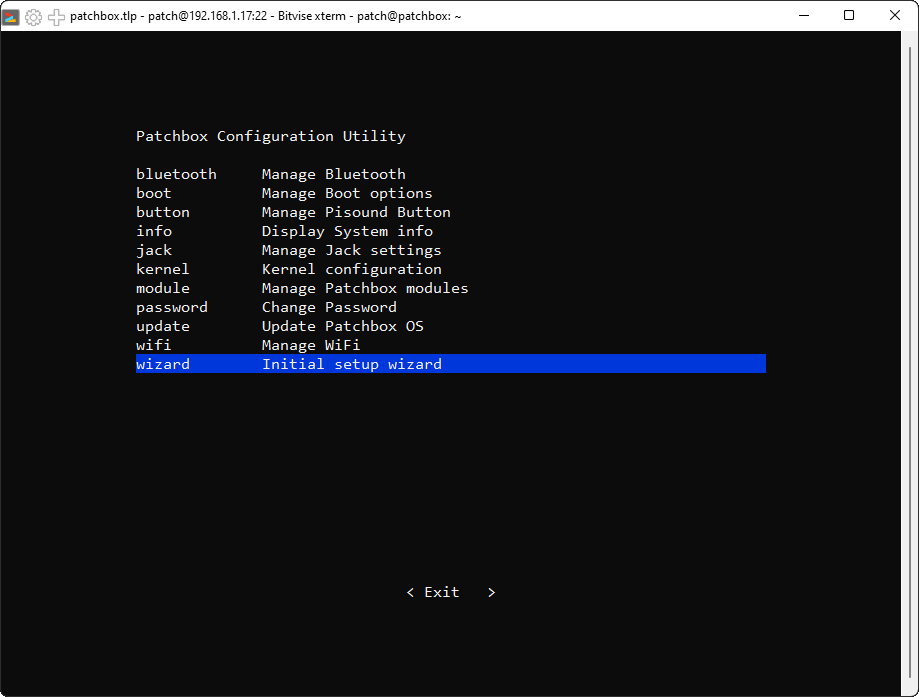Select the info menu entry
The width and height of the screenshot is (919, 697).
pos(154,231)
